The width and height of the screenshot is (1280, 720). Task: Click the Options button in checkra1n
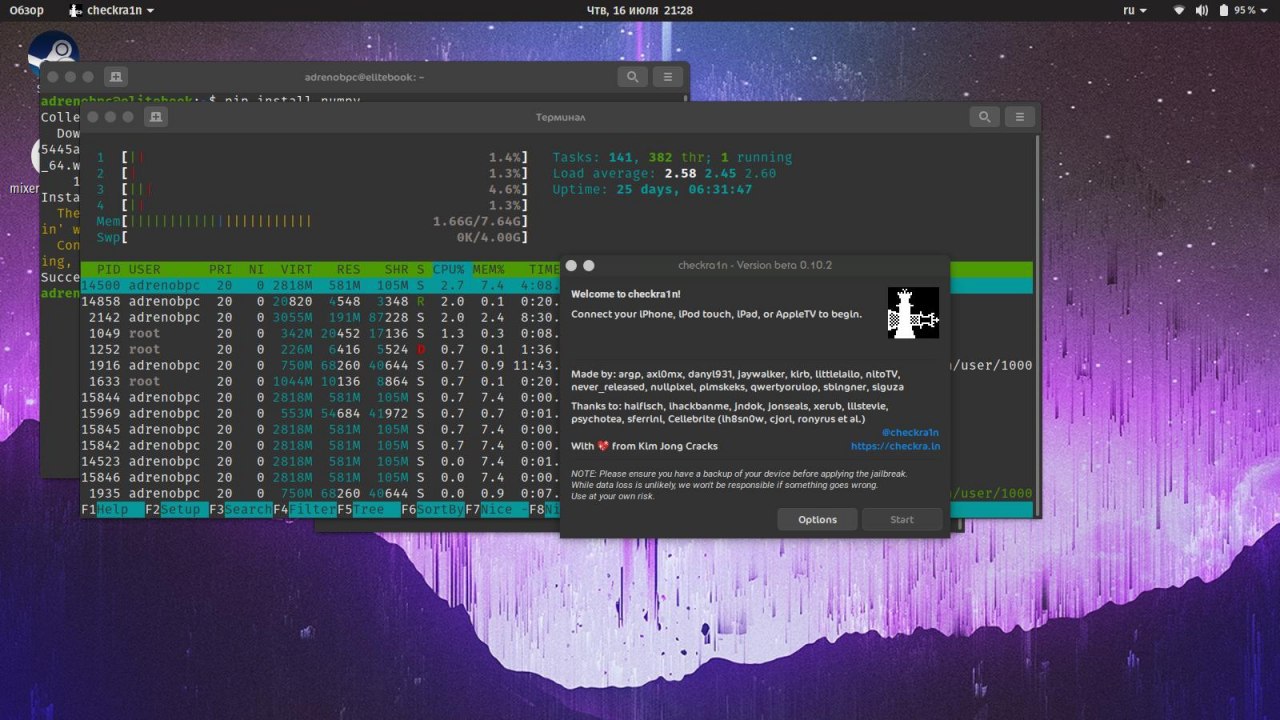(x=817, y=519)
